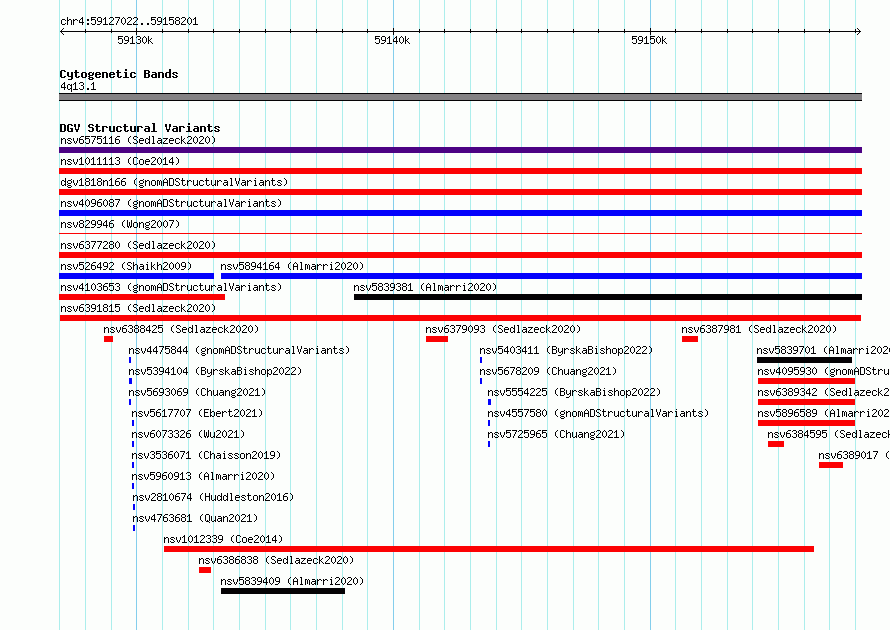Viewport: 890px width, 630px height.
Task: Click the DGV Structural Variants track title
Action: (140, 128)
